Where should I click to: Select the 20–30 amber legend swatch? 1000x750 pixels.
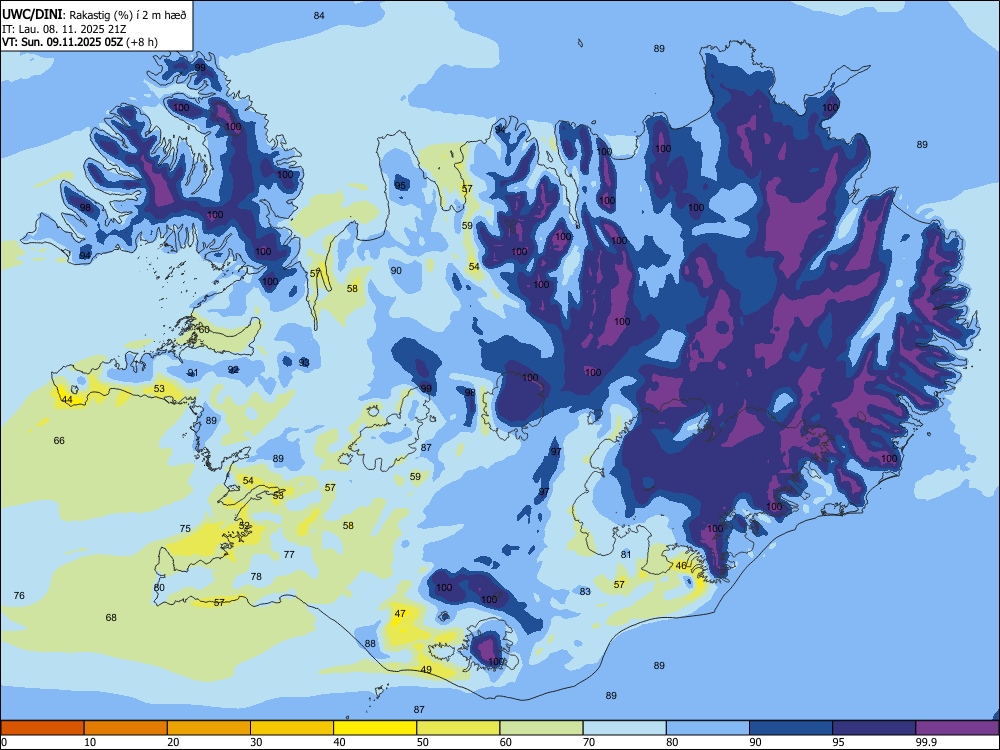(209, 728)
